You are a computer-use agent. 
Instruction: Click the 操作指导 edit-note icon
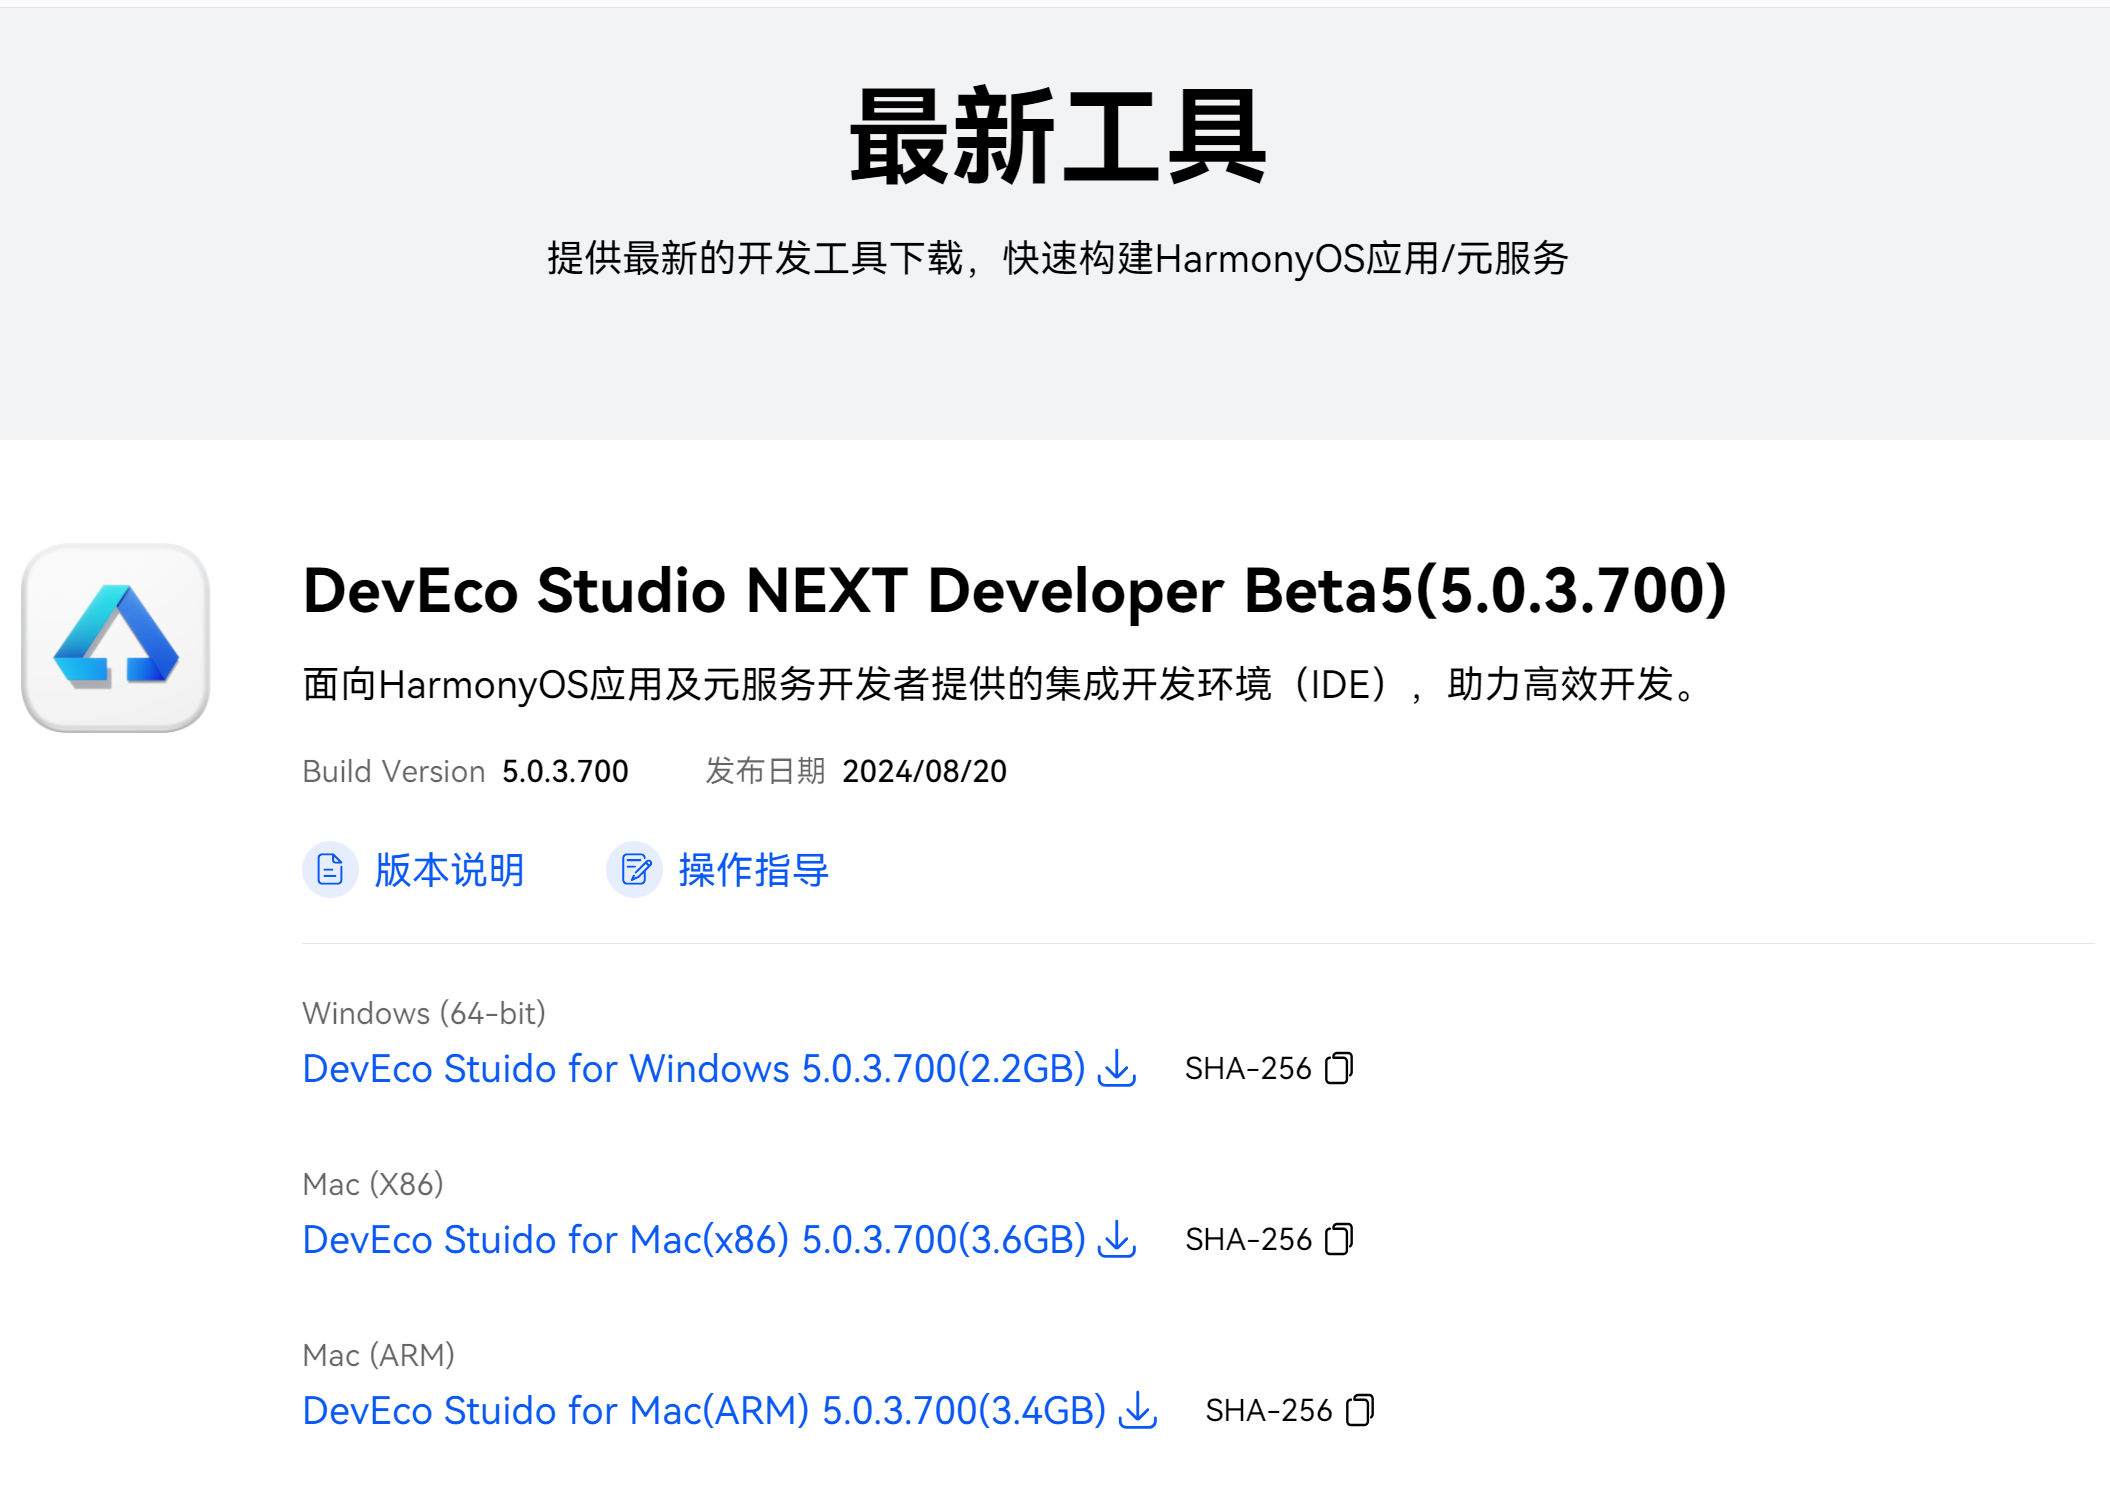tap(635, 870)
